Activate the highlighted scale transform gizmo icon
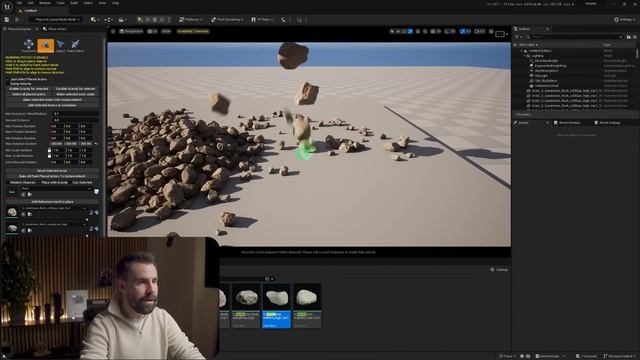The image size is (640, 360). (x=410, y=31)
